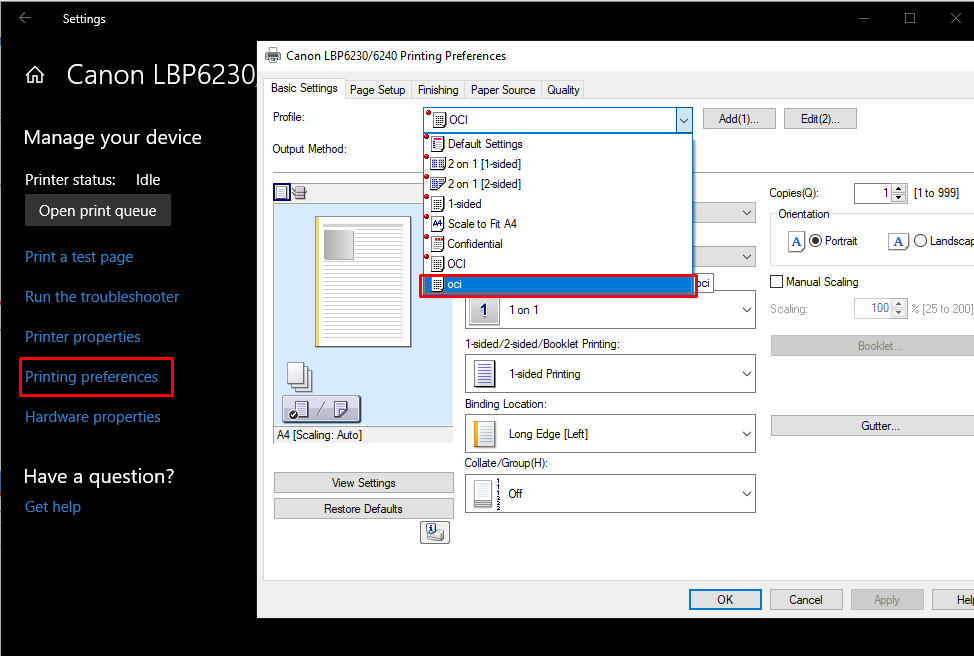Switch to Finishing tab
974x656 pixels.
click(x=438, y=90)
